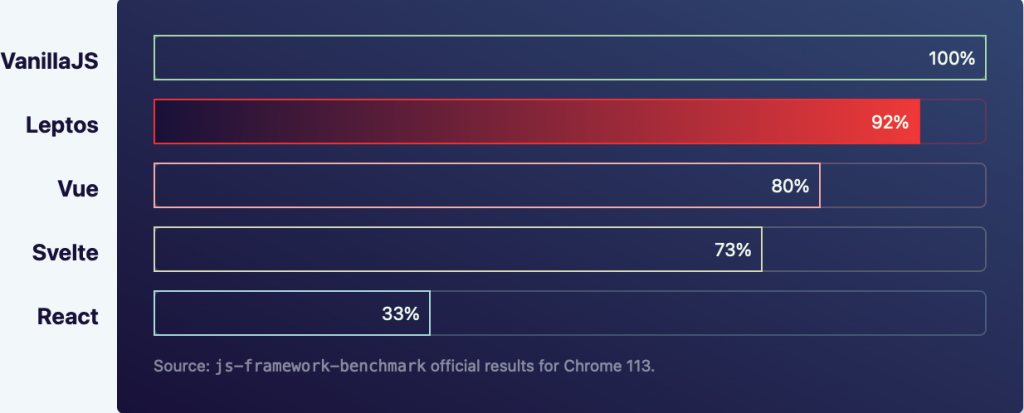The image size is (1024, 413).
Task: Click the 33% value text
Action: [400, 314]
